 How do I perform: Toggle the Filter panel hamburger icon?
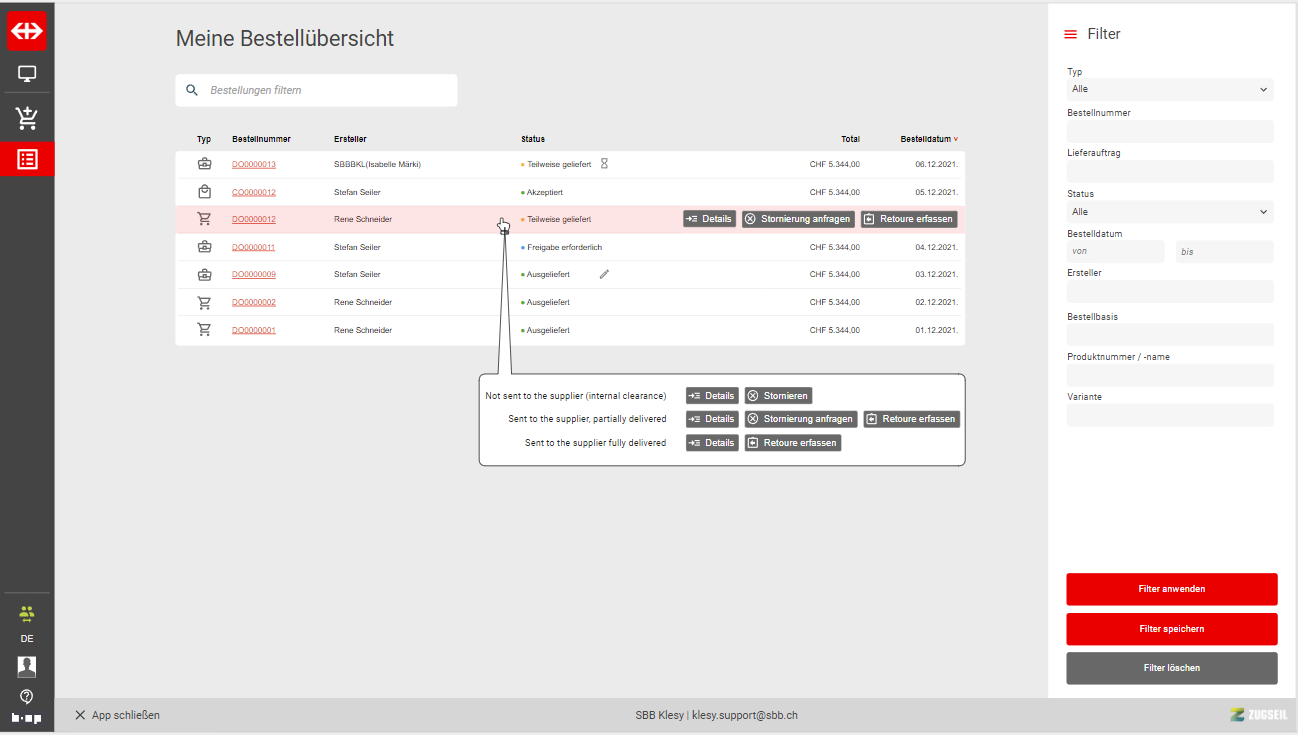coord(1070,34)
